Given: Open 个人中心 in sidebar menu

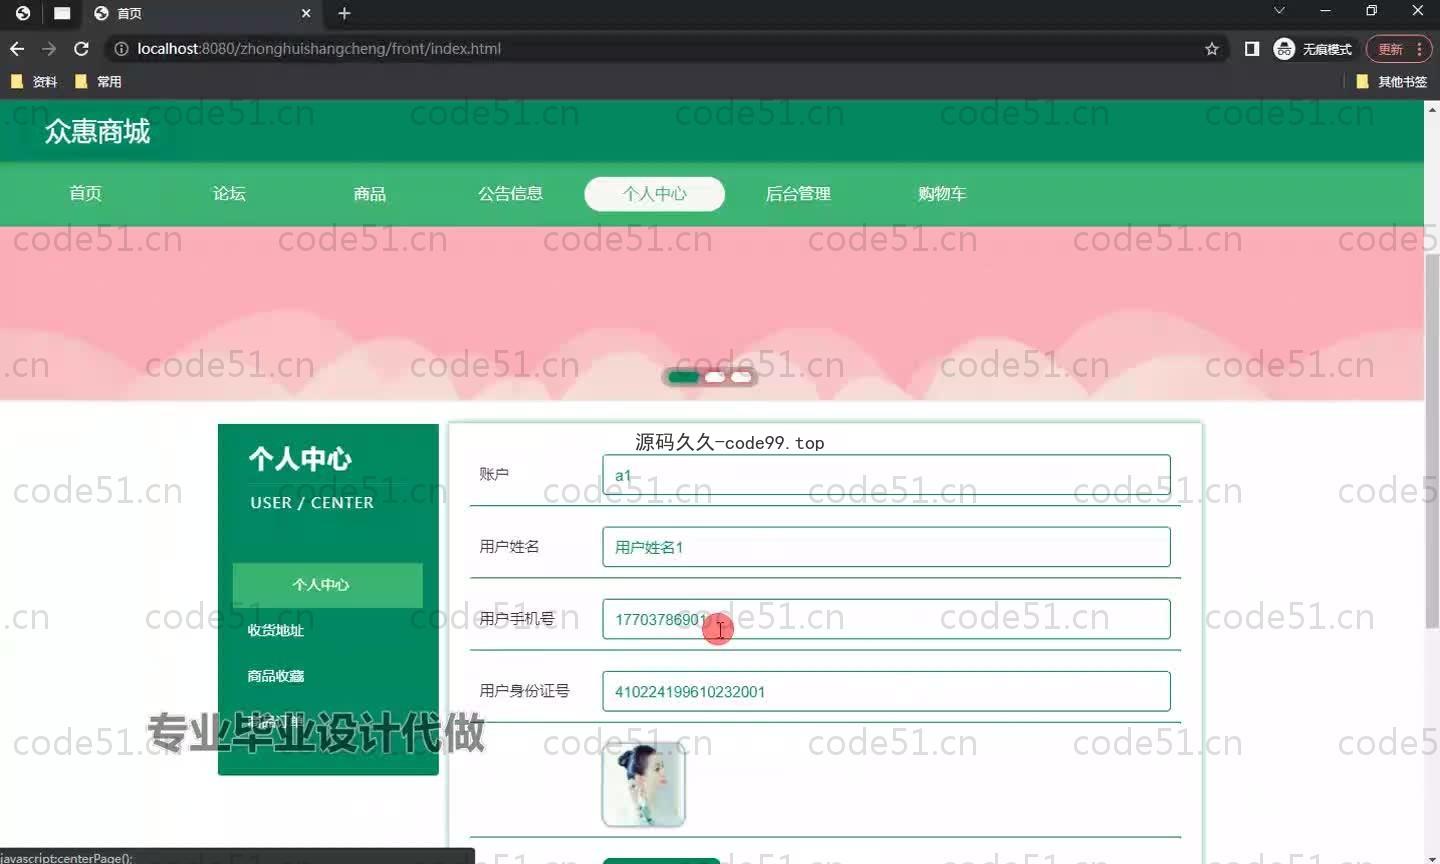Looking at the screenshot, I should pyautogui.click(x=328, y=585).
